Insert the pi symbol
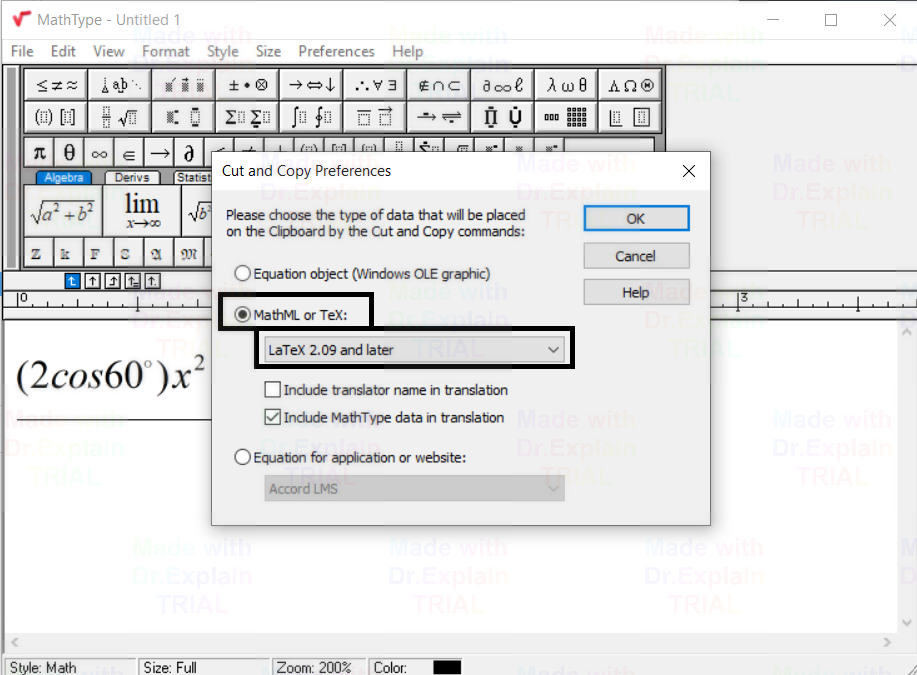The height and width of the screenshot is (675, 917). [x=39, y=153]
